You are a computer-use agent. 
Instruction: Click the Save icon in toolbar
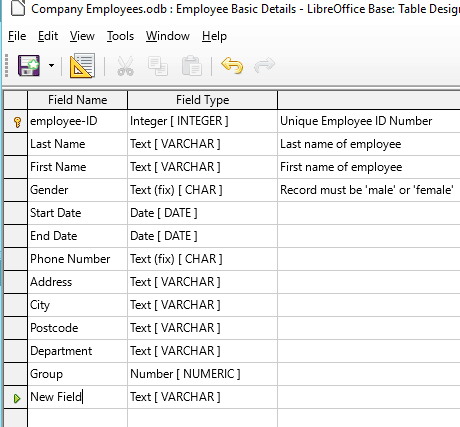pyautogui.click(x=29, y=65)
